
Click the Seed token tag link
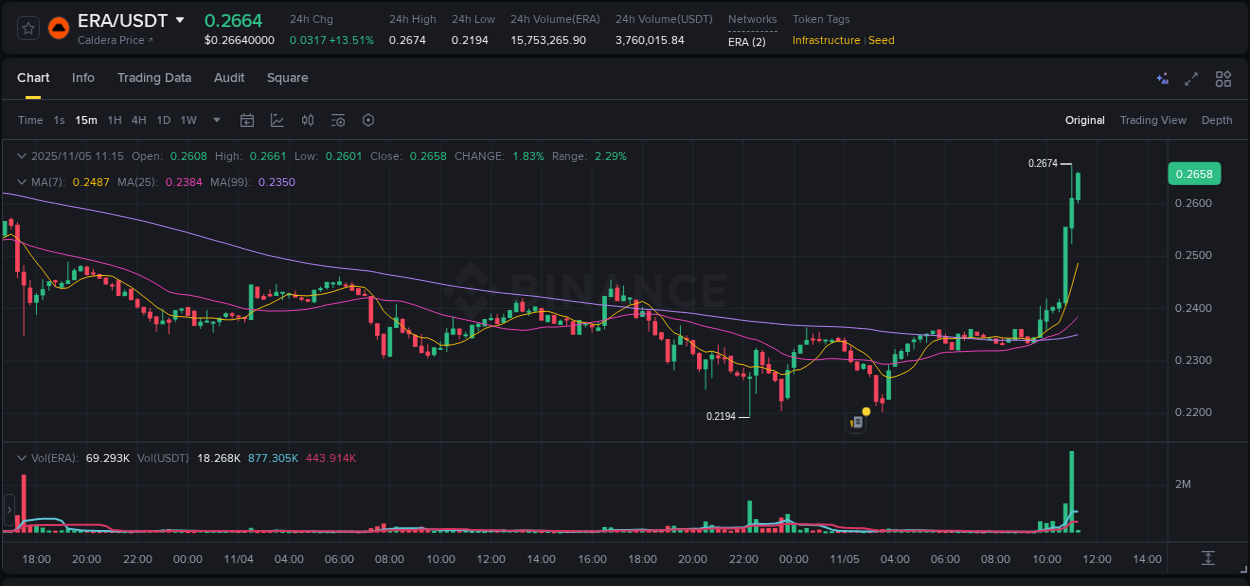pyautogui.click(x=881, y=40)
